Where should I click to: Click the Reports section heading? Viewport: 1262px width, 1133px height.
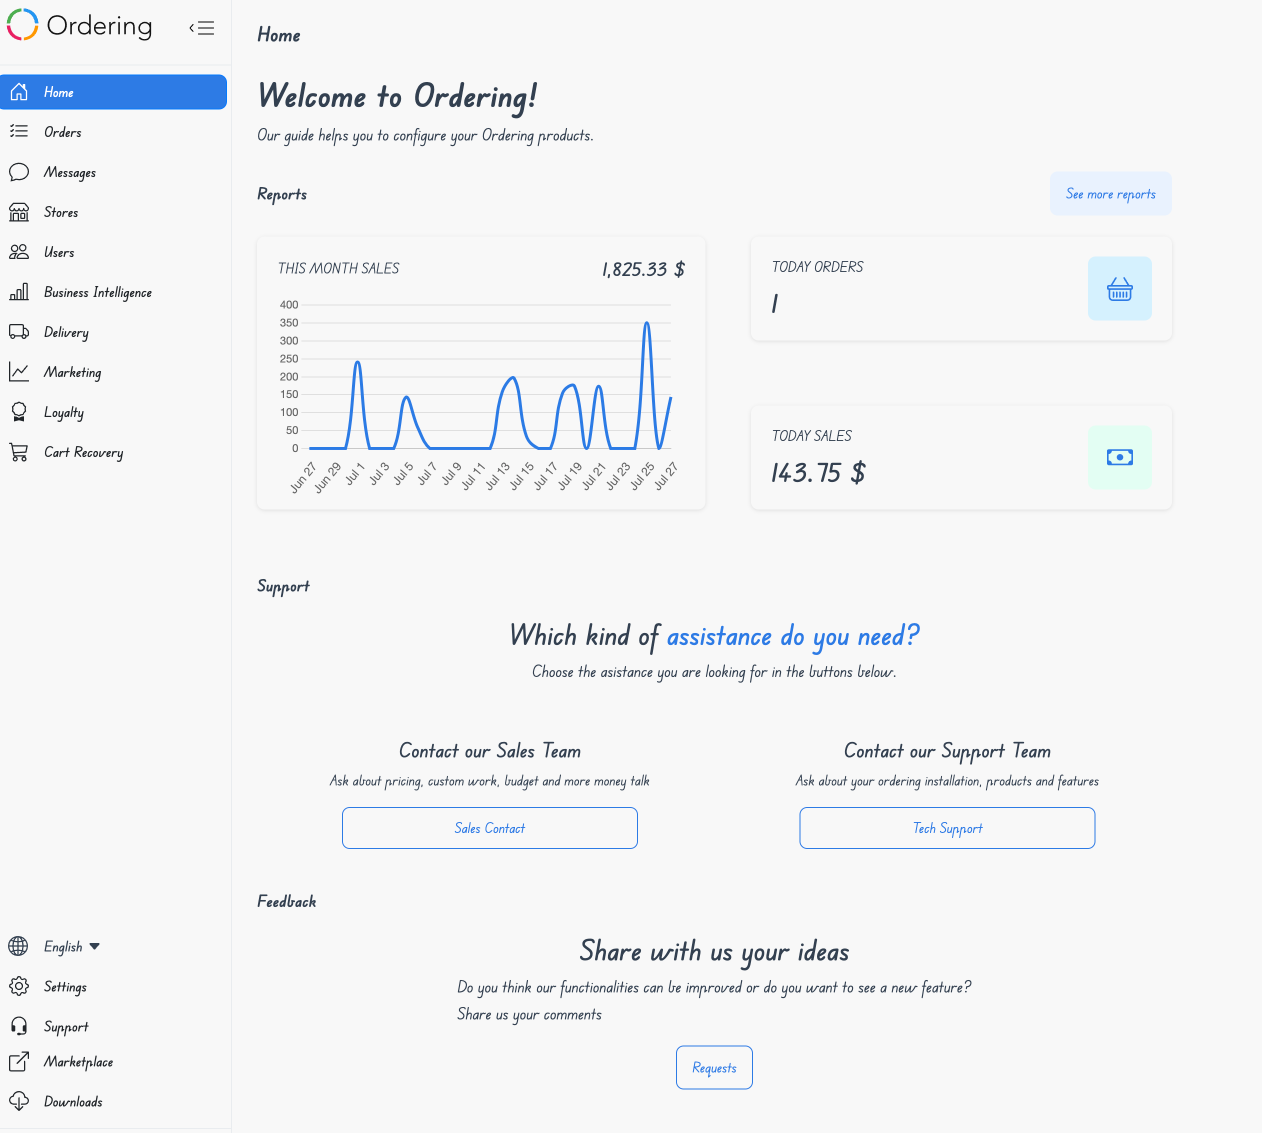tap(282, 194)
